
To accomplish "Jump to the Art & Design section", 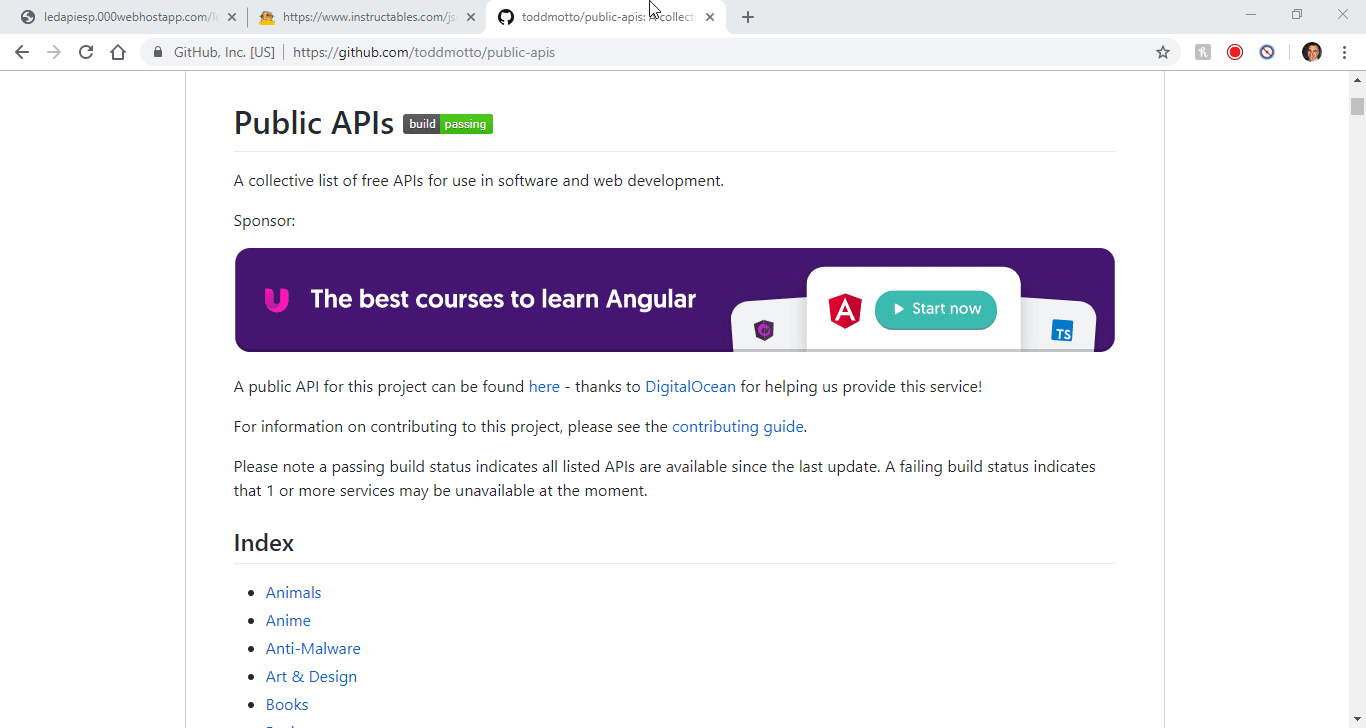I will (x=311, y=677).
